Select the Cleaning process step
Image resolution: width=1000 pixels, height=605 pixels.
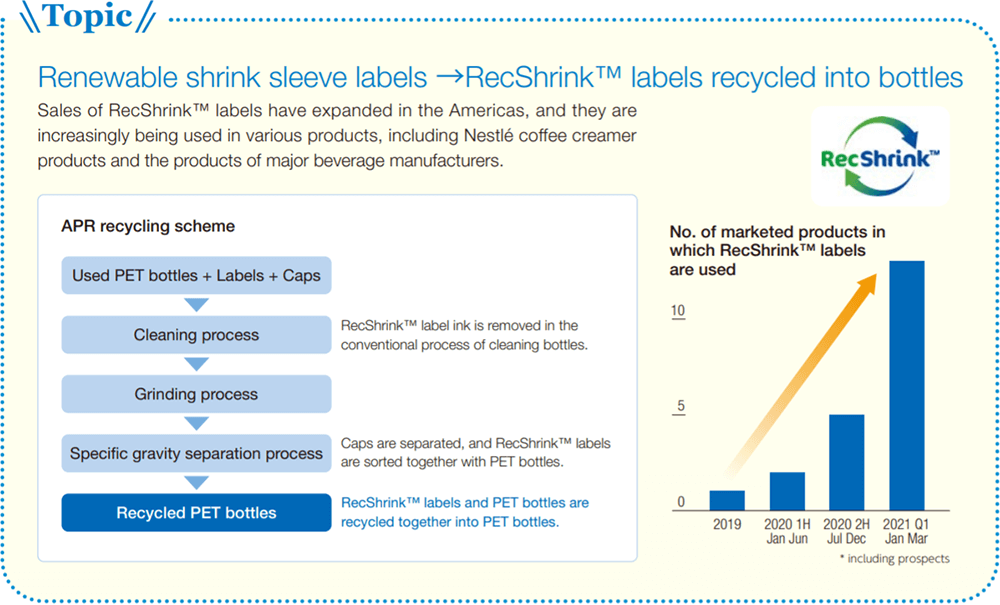[x=196, y=335]
